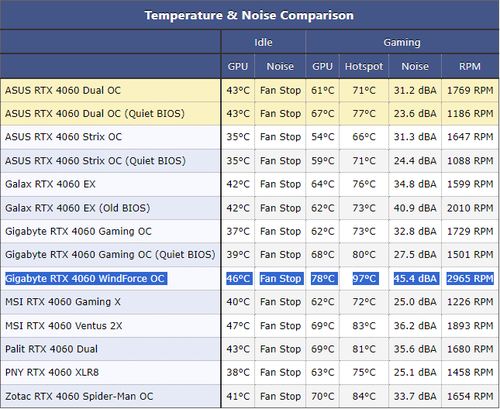This screenshot has width=500, height=409.
Task: Click the 84°C Zotac hotspot value
Action: 364,396
